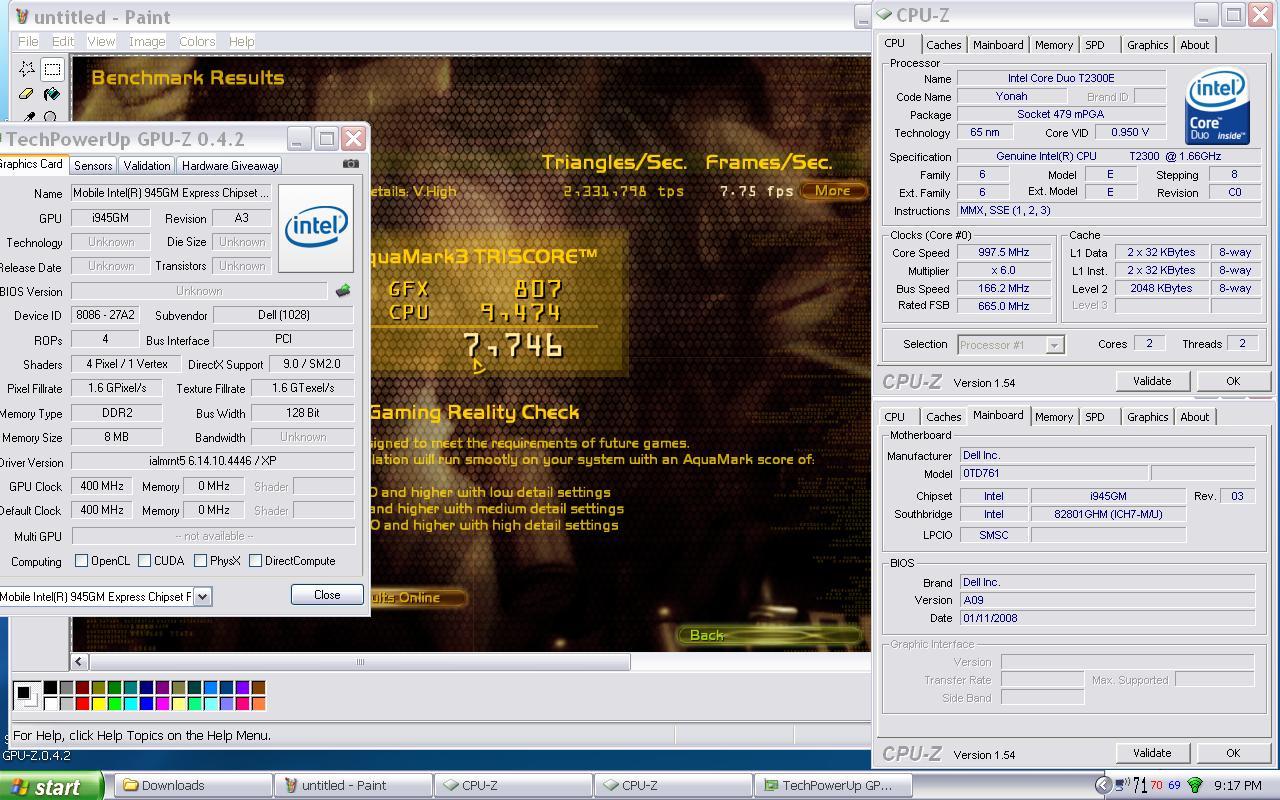The width and height of the screenshot is (1280, 800).
Task: Click the blue 69 temperature tray icon
Action: point(1174,786)
